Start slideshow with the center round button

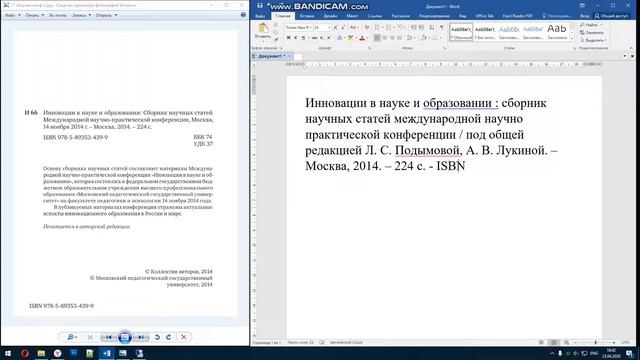(x=124, y=337)
